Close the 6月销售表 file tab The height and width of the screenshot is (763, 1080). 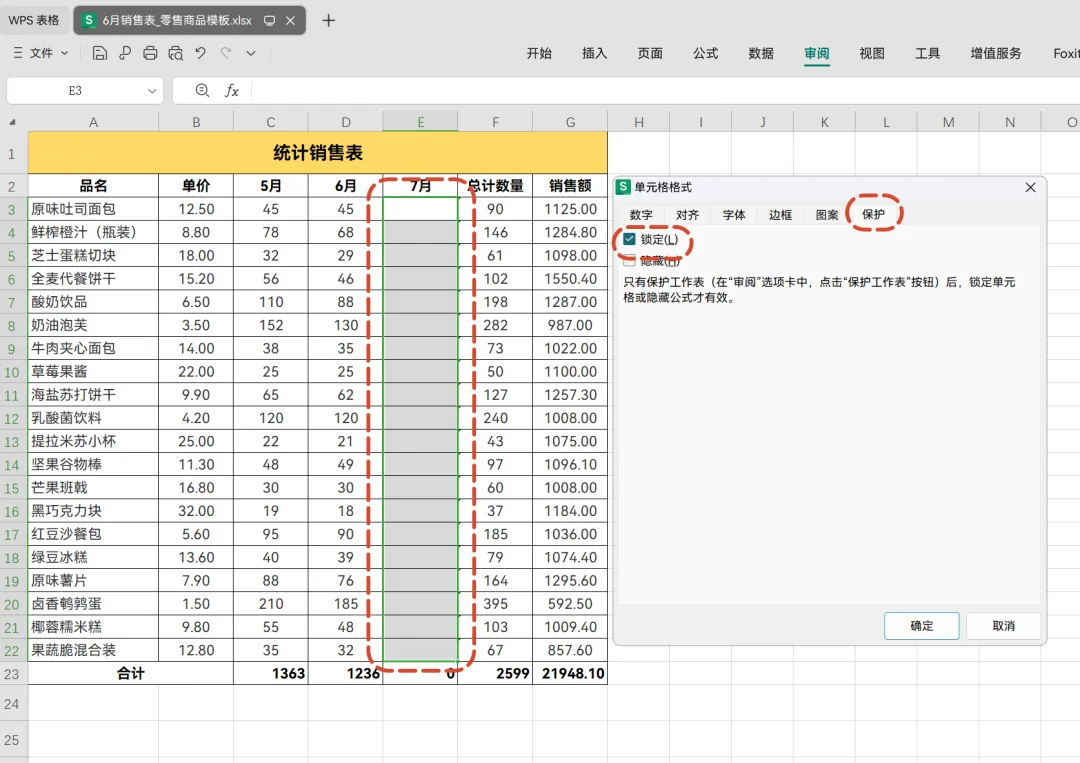291,21
